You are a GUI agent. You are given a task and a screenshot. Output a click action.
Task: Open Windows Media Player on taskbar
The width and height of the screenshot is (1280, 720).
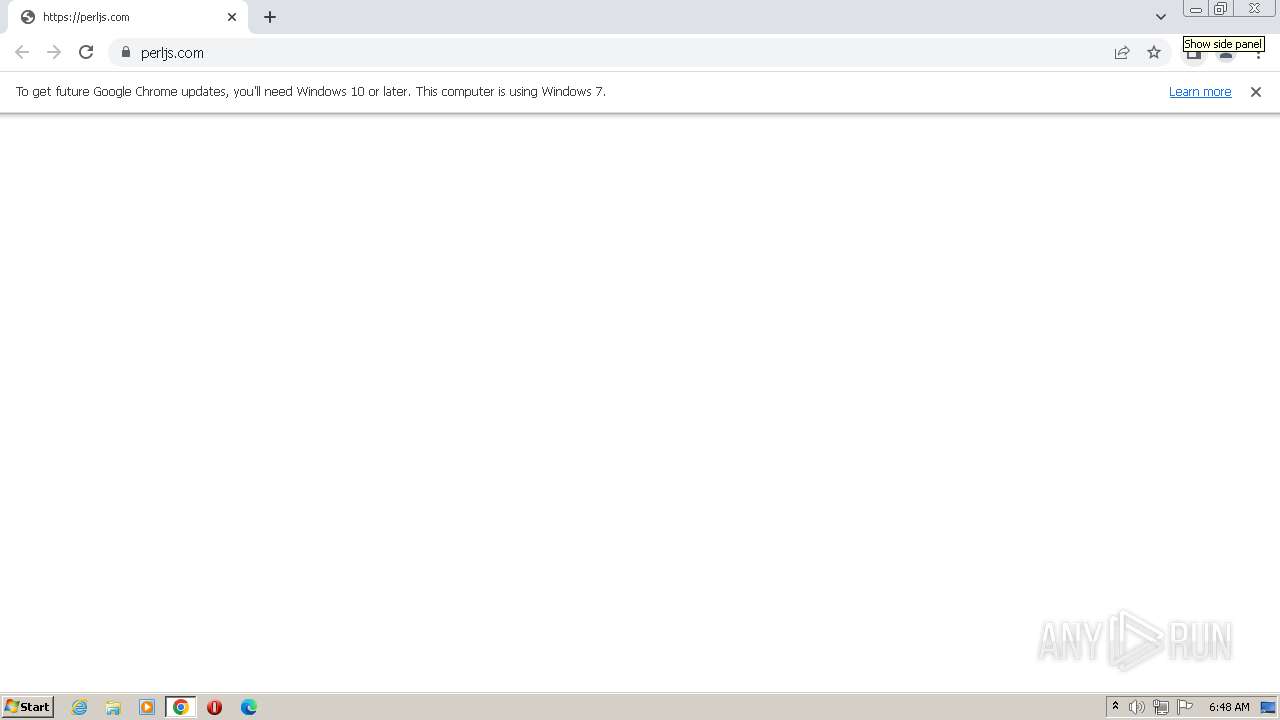[x=147, y=707]
